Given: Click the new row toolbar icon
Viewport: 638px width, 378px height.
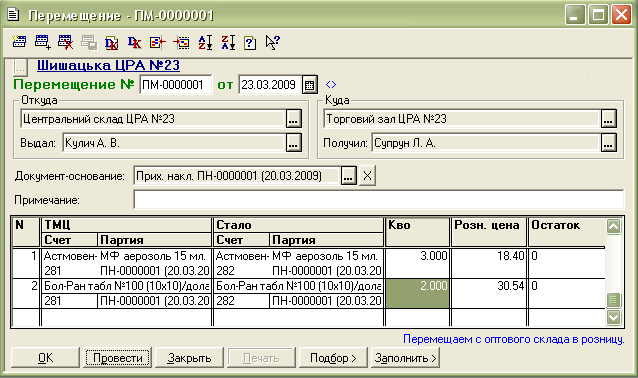Looking at the screenshot, I should (19, 42).
